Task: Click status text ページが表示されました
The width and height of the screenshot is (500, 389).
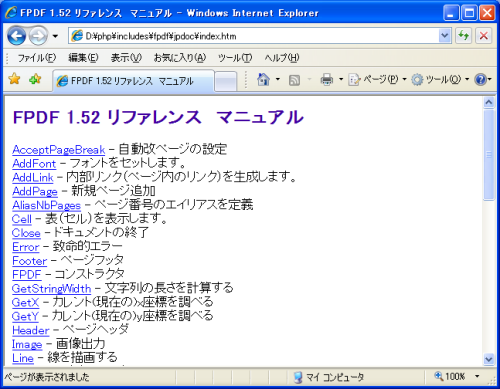Action: point(47,377)
